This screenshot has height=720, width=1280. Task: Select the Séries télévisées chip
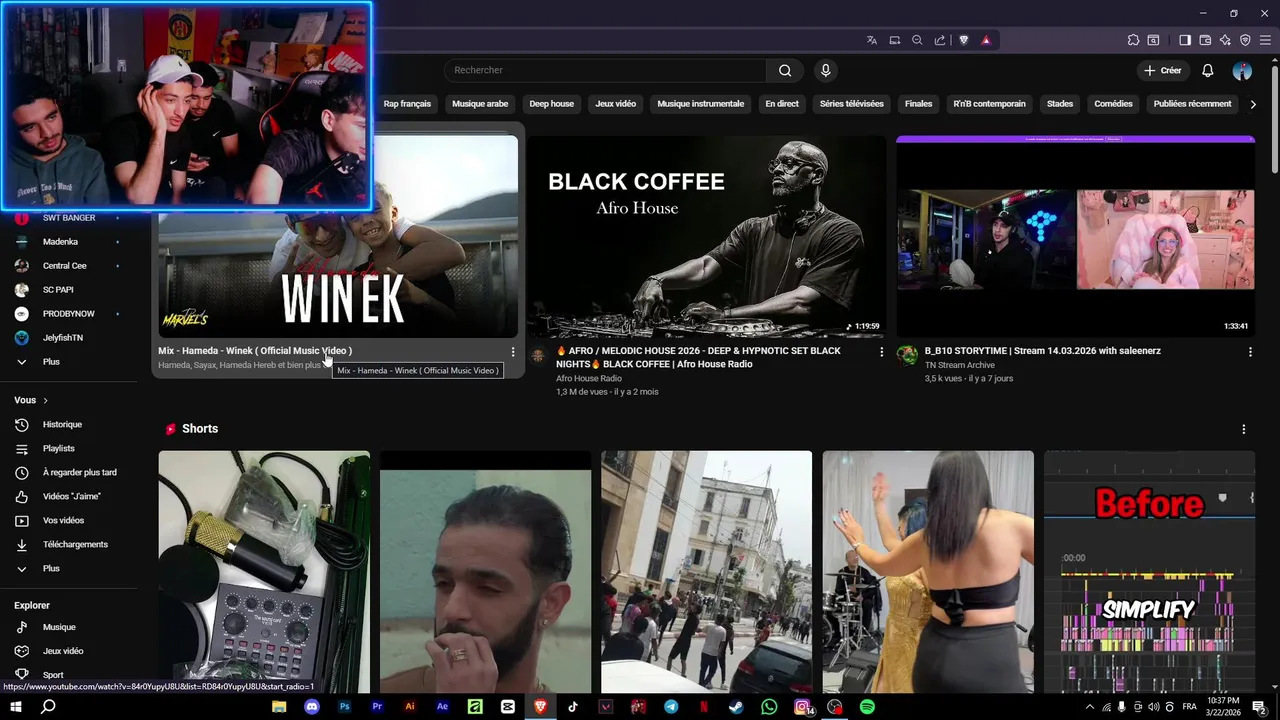click(x=851, y=104)
